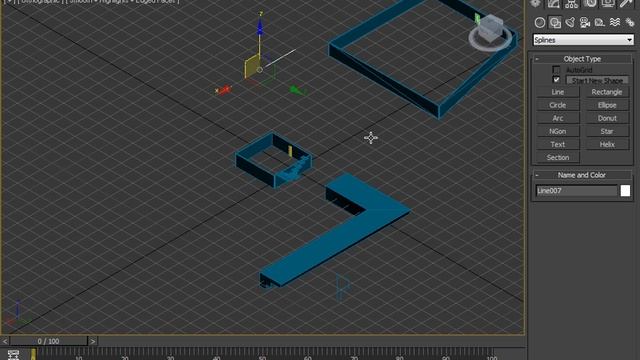Uncheck the Start New Shape checkbox
Image resolution: width=640 pixels, height=360 pixels.
[x=556, y=80]
